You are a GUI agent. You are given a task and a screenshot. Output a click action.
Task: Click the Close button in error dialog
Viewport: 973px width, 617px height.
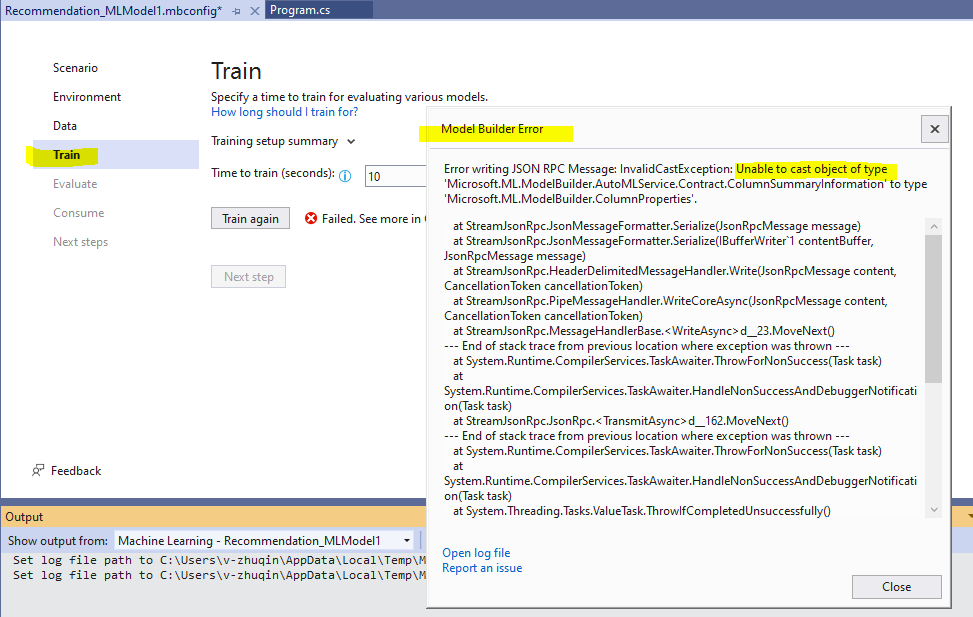896,587
